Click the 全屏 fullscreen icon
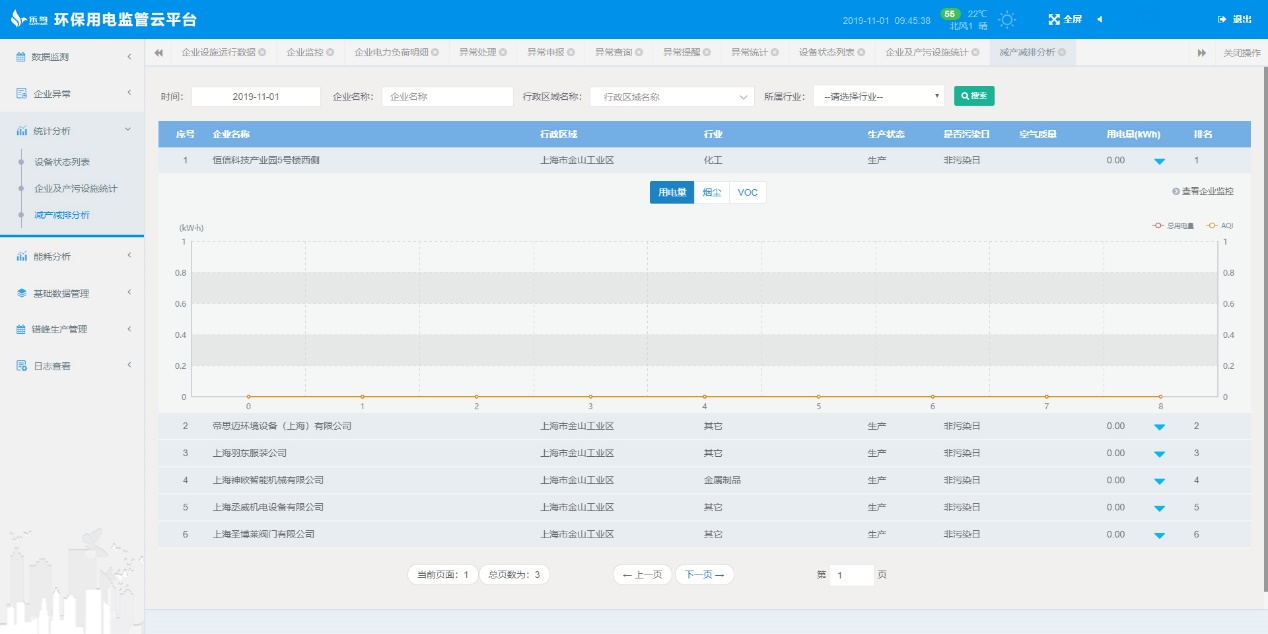Image resolution: width=1268 pixels, height=634 pixels. coord(1054,19)
